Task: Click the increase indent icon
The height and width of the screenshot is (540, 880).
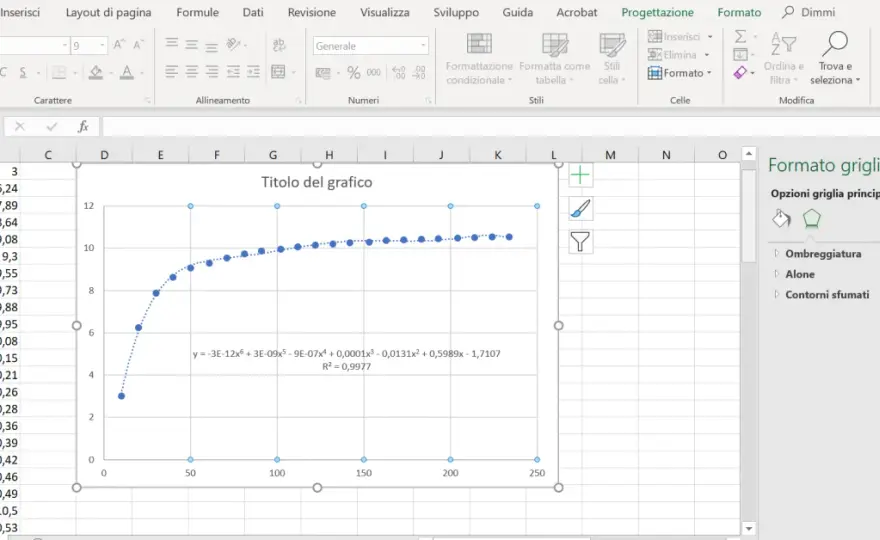Action: coord(253,72)
